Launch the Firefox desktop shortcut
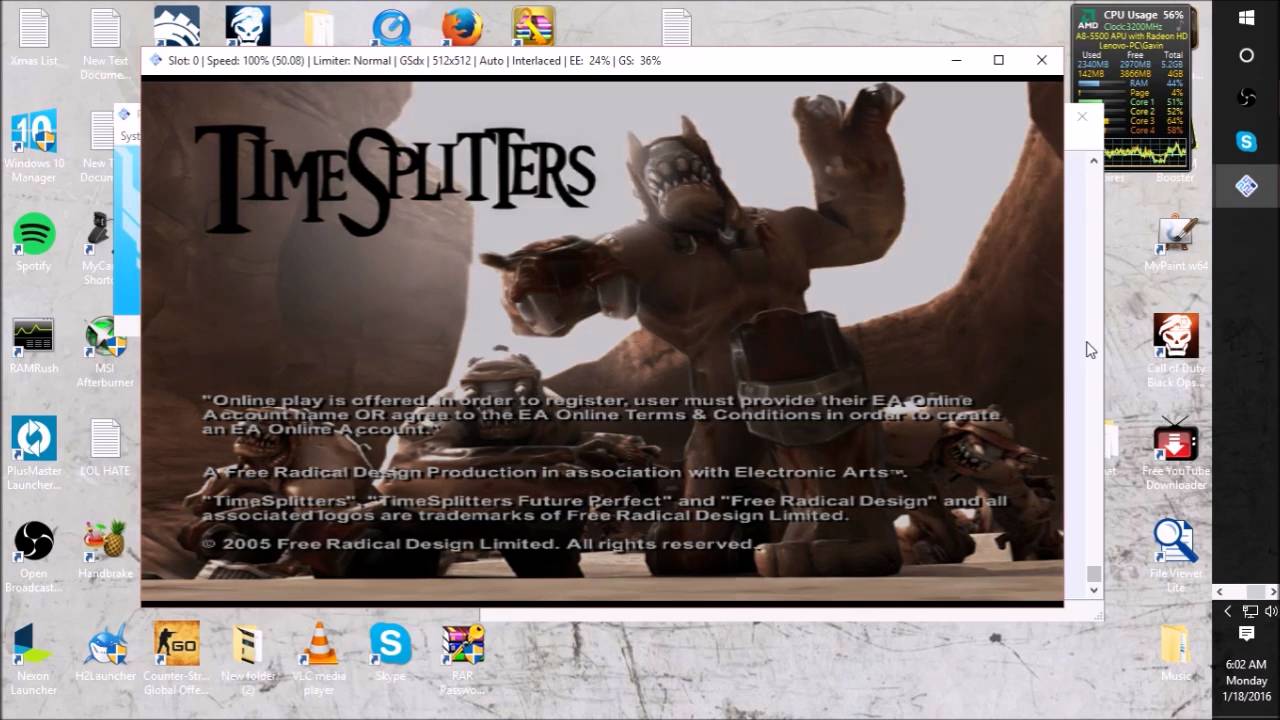The image size is (1280, 720). tap(461, 25)
